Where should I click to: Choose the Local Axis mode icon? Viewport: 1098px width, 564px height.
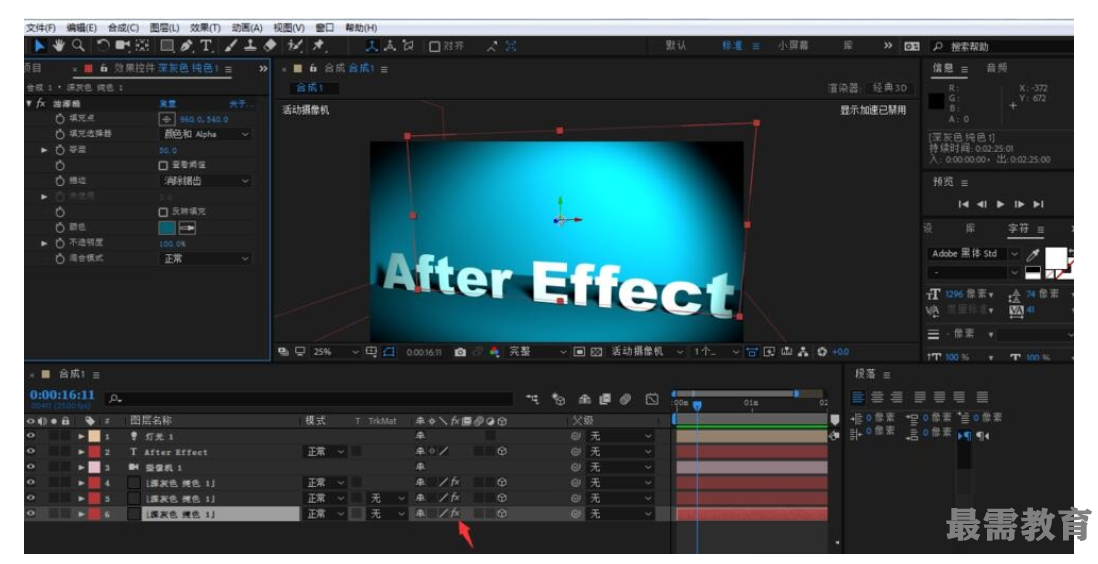tap(372, 46)
